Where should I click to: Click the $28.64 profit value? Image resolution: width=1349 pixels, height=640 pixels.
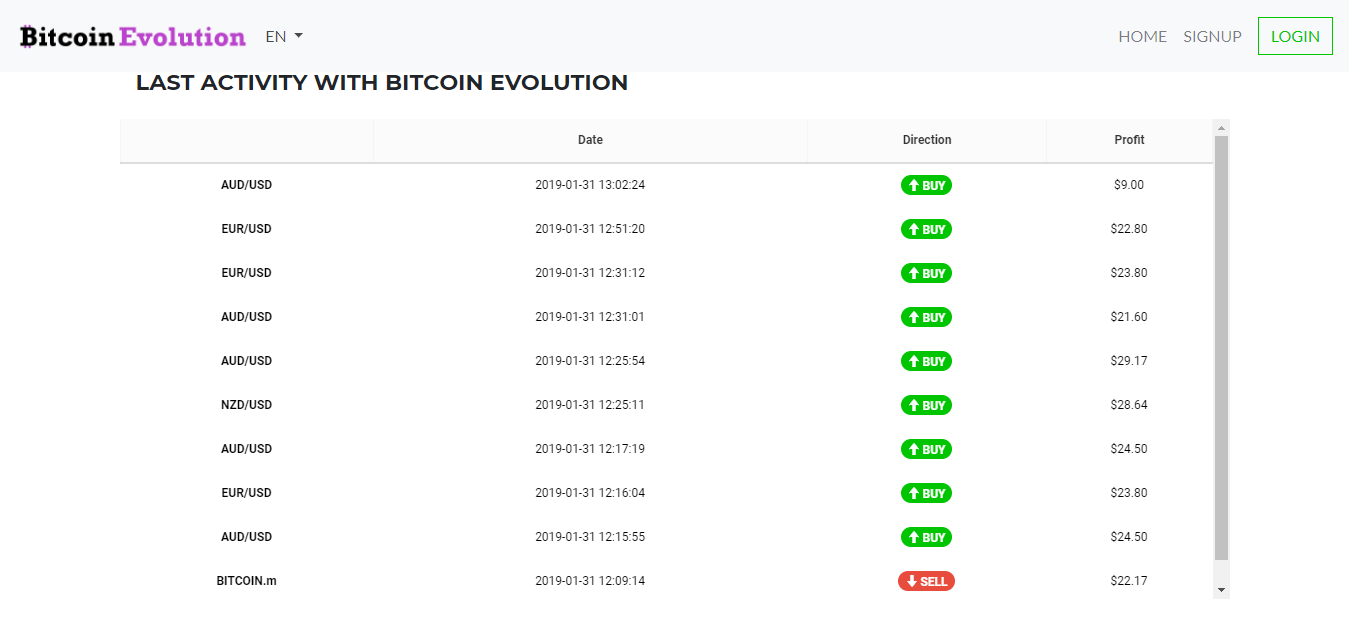[x=1129, y=405]
